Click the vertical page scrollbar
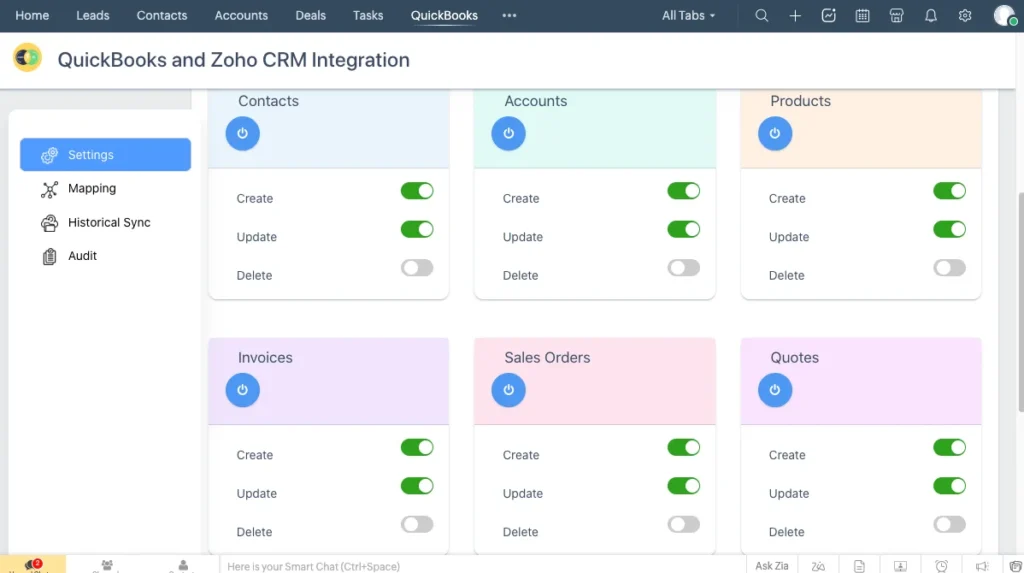This screenshot has height=573, width=1024. (1020, 302)
